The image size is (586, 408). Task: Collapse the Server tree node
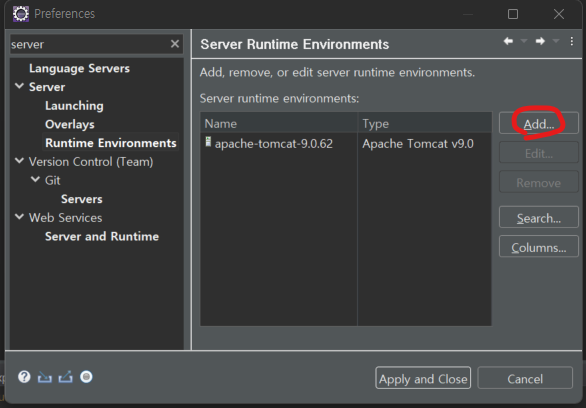point(19,86)
